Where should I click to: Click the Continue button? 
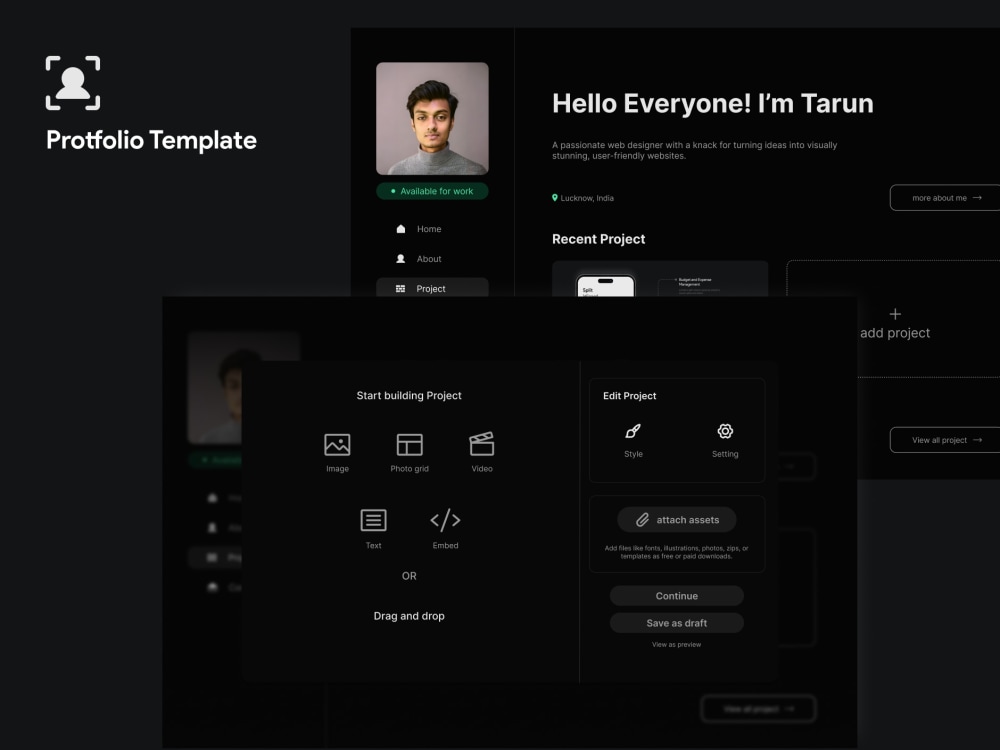[x=677, y=596]
